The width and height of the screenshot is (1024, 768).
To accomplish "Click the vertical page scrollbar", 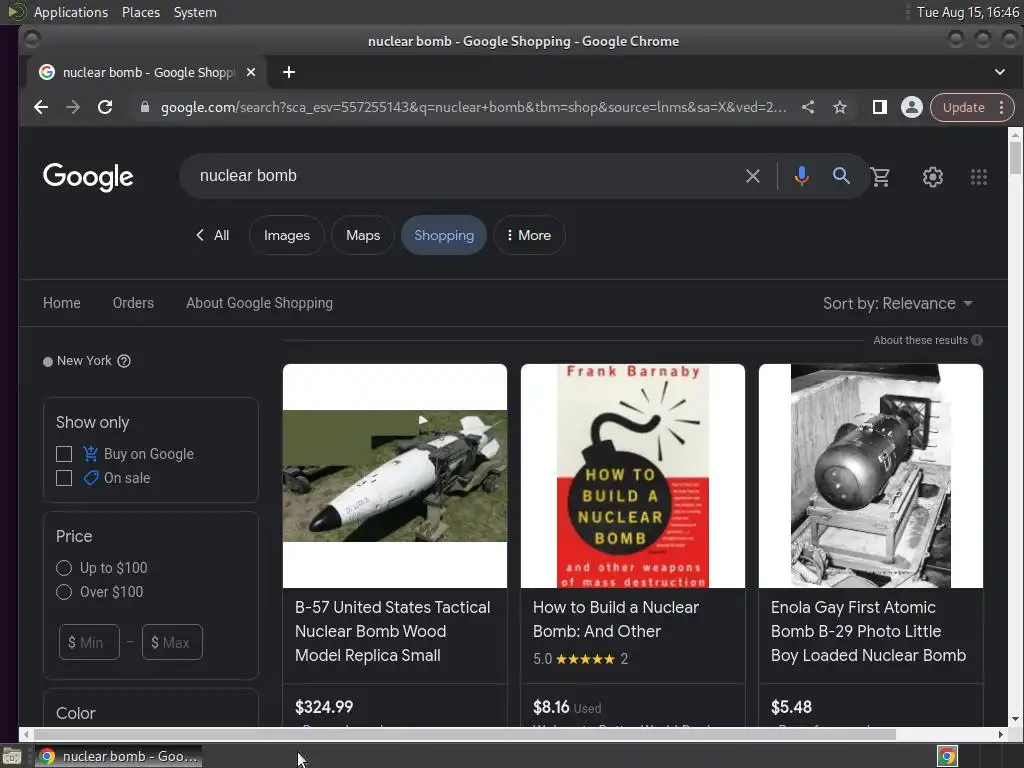I will [x=1015, y=157].
